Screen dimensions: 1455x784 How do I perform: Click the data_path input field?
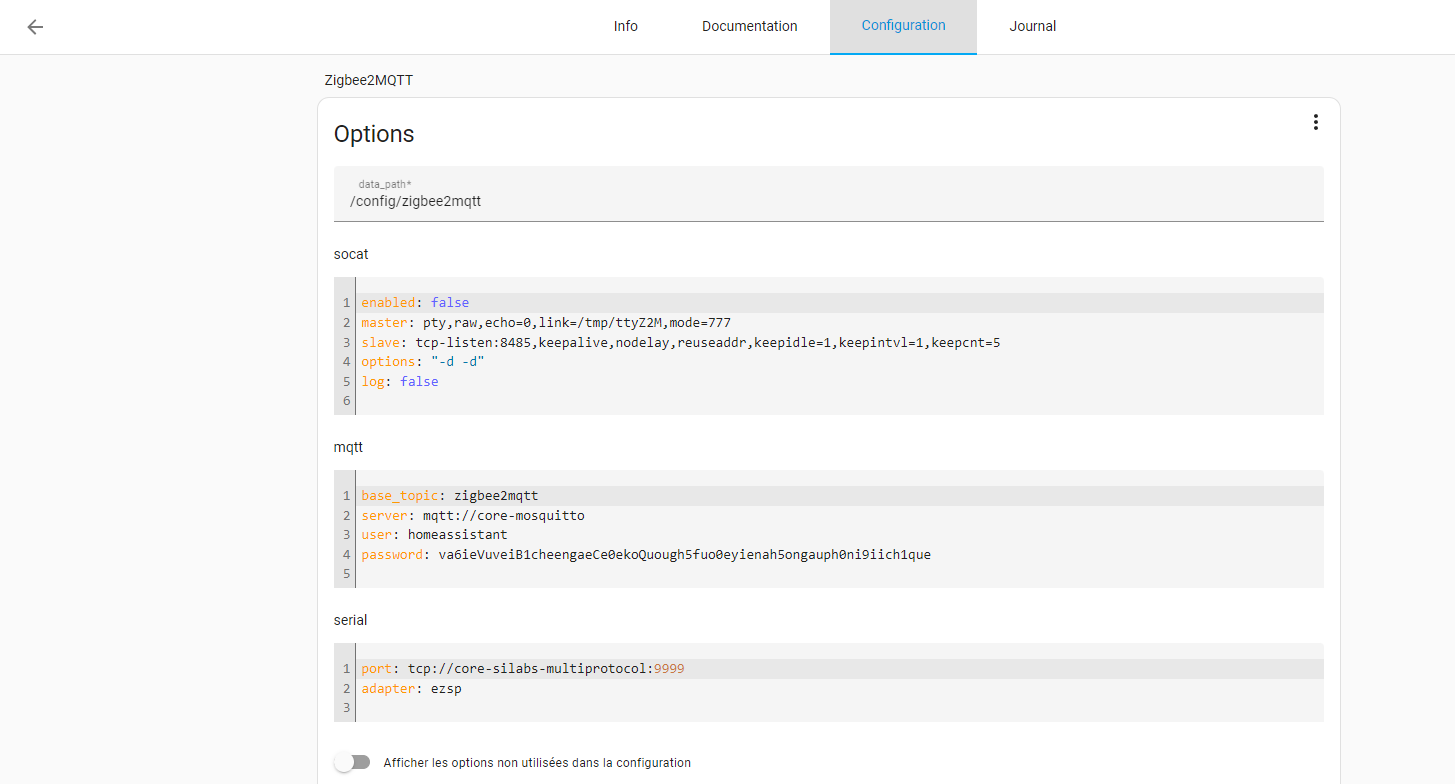[828, 201]
